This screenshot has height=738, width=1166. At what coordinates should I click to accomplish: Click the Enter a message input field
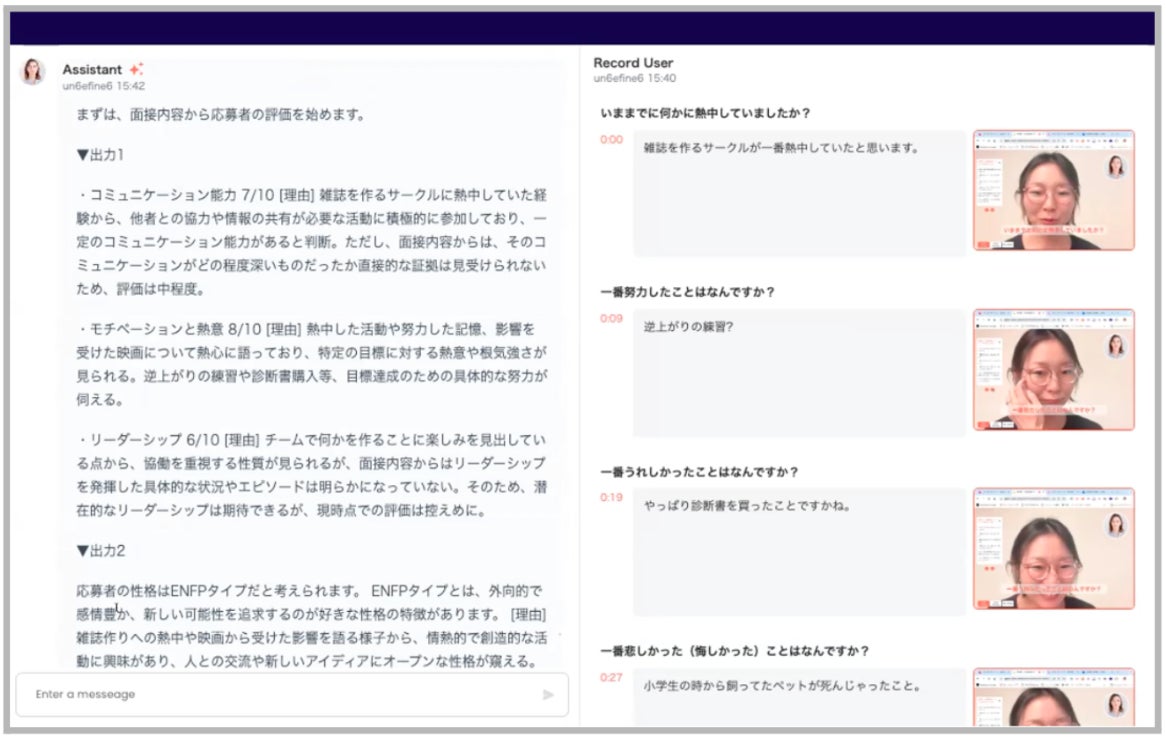[x=292, y=695]
